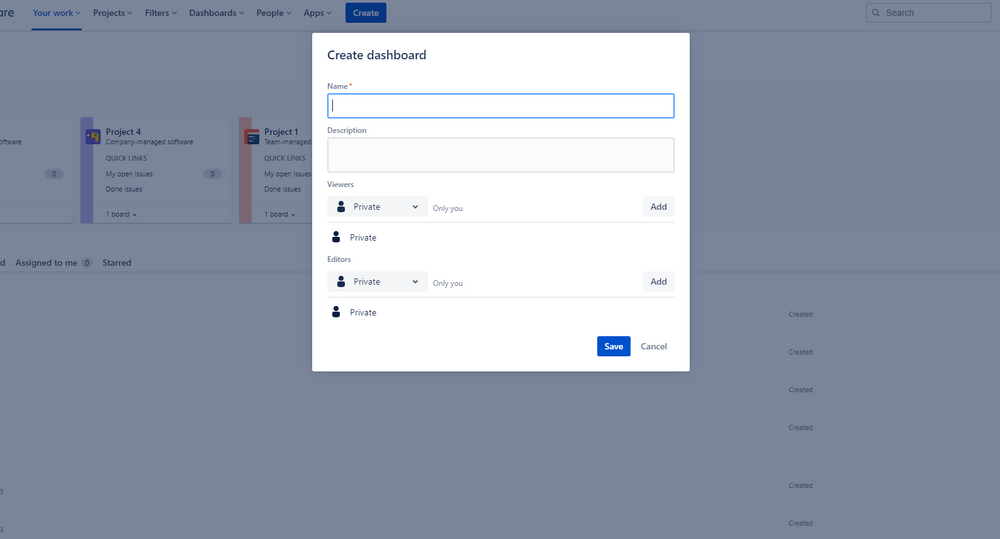Open the Viewers Private dropdown
1000x539 pixels.
click(377, 207)
